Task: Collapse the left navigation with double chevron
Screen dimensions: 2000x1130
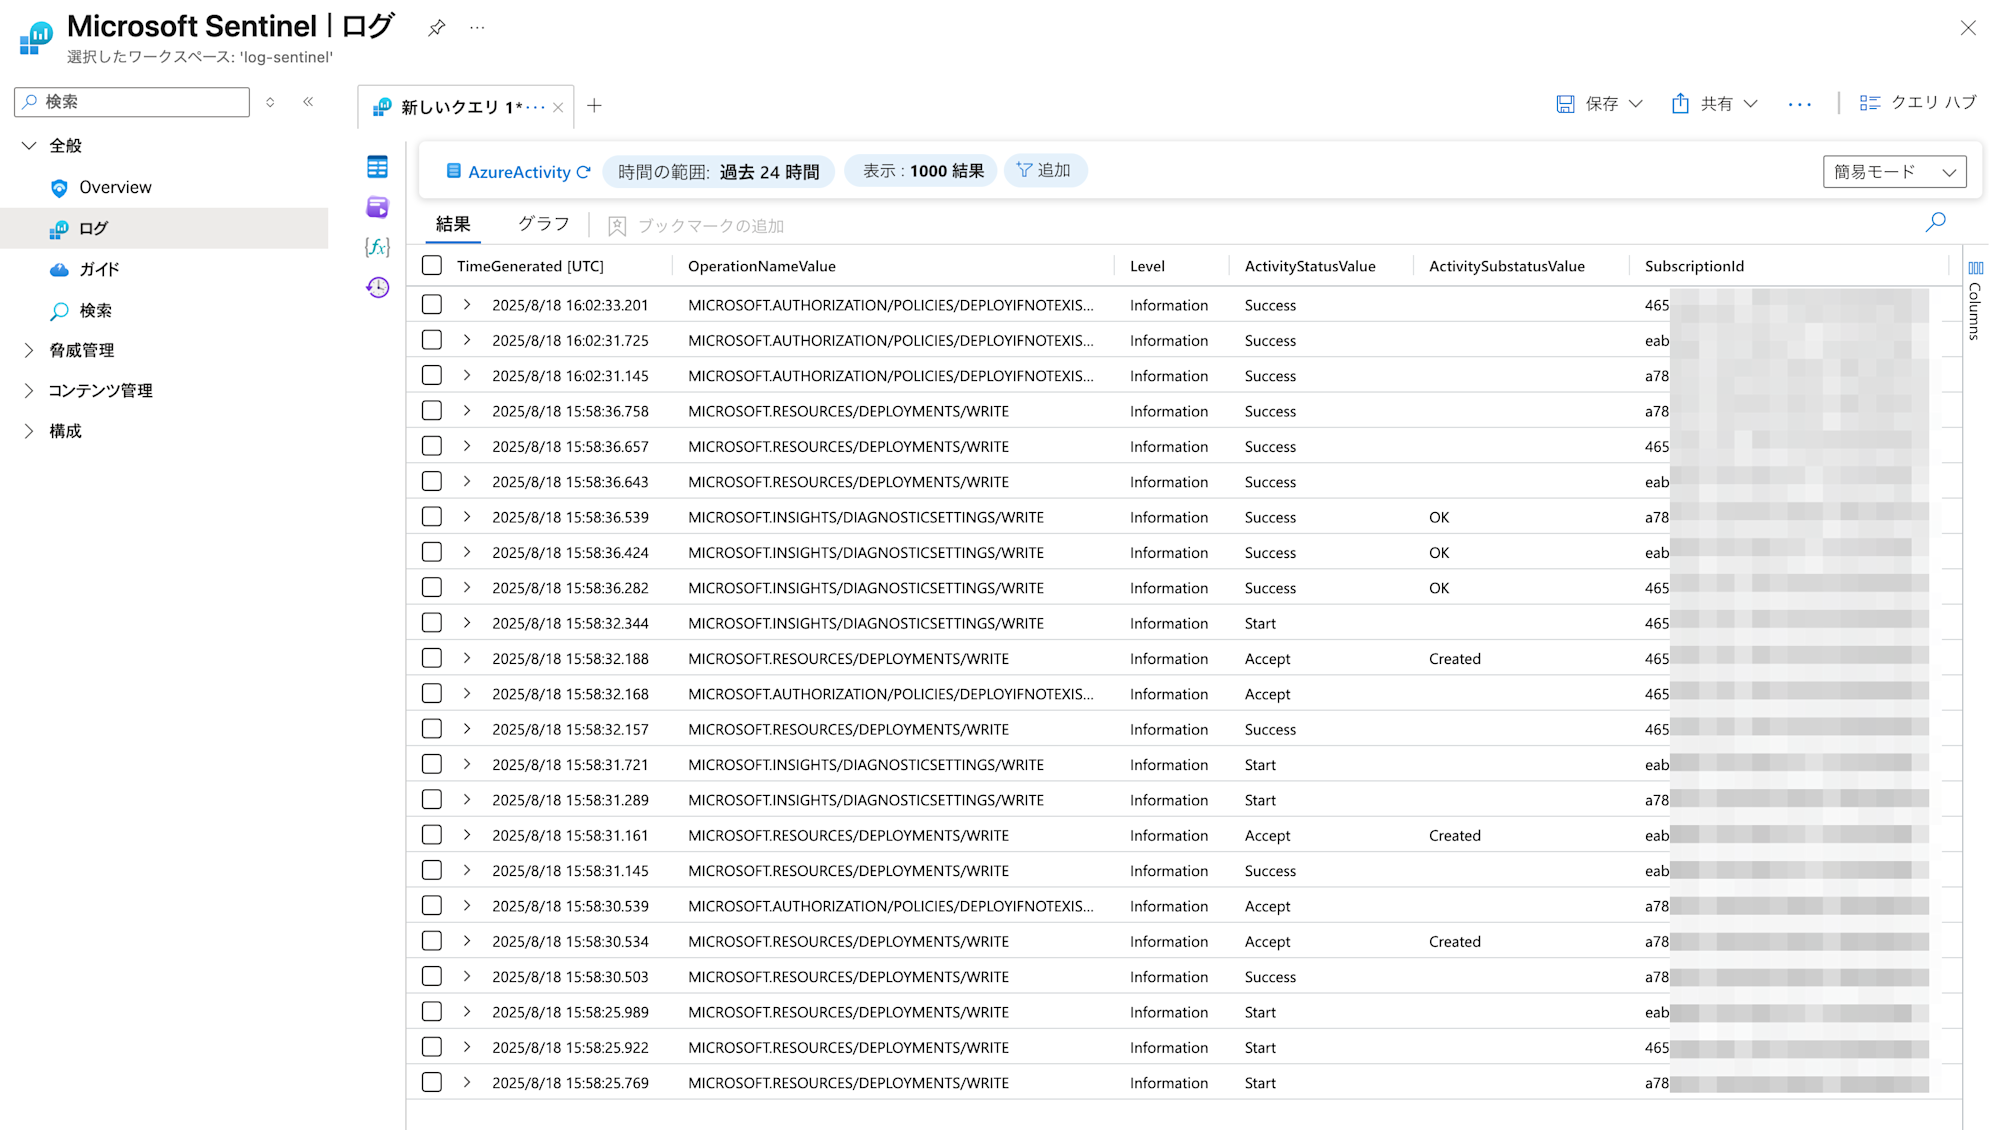Action: [x=308, y=102]
